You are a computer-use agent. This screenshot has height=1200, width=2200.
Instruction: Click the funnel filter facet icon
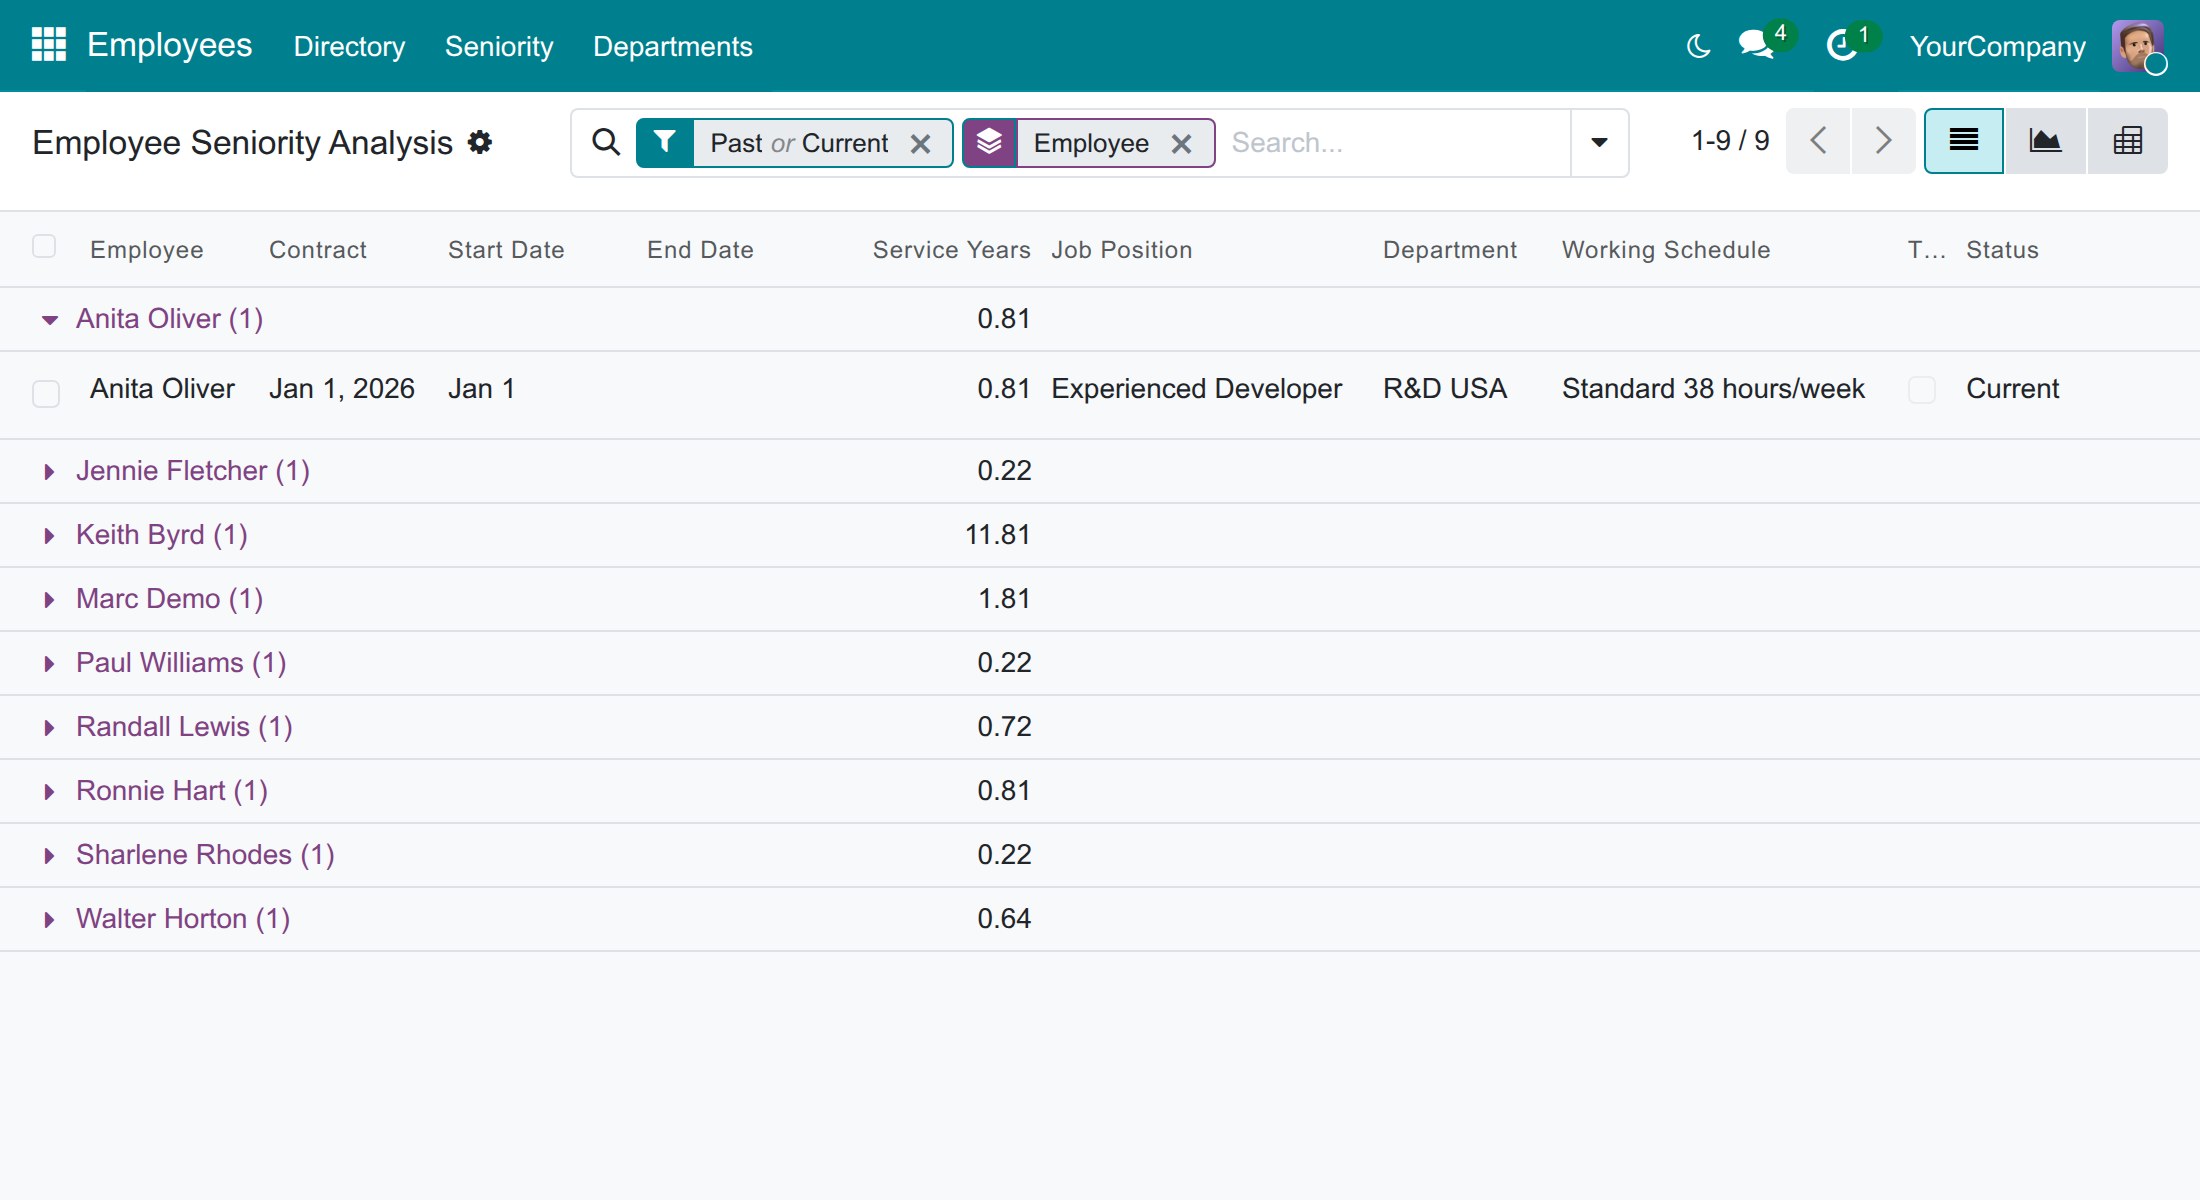tap(665, 142)
